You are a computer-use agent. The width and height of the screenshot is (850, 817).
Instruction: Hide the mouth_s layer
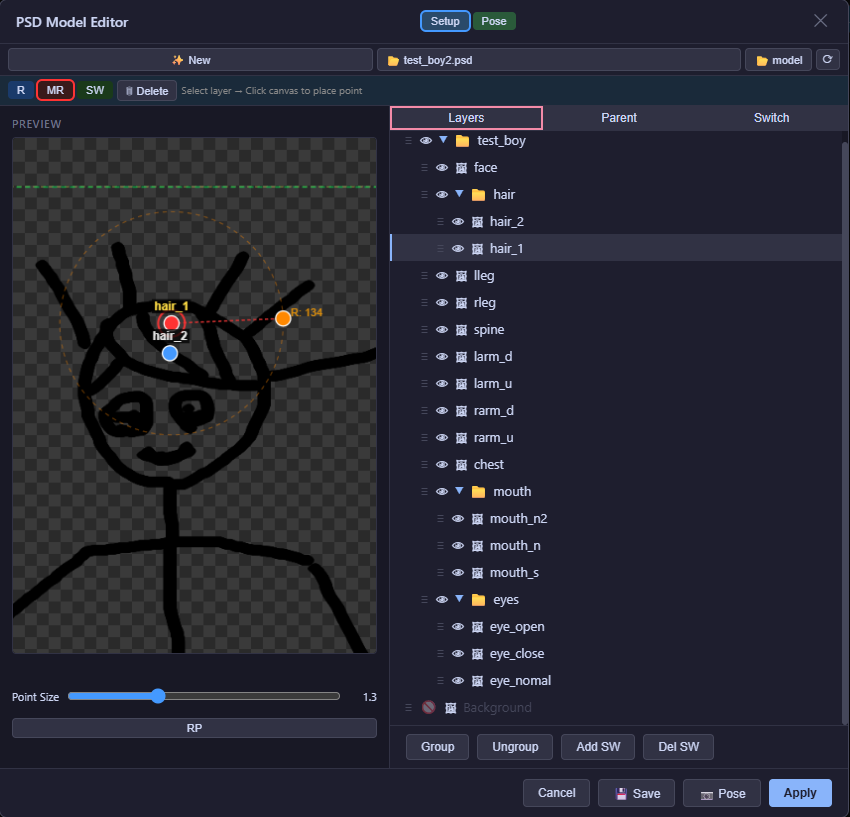pyautogui.click(x=458, y=573)
